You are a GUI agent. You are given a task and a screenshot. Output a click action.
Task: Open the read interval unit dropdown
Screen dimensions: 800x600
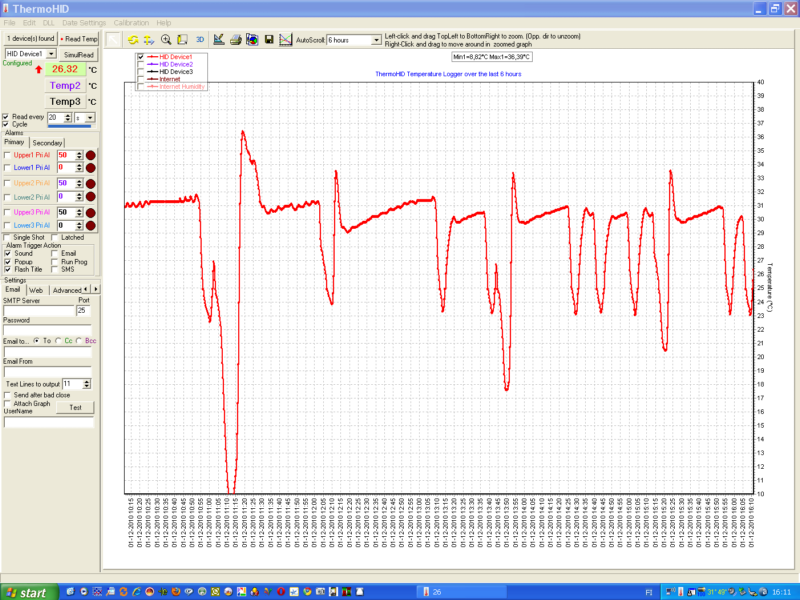tap(90, 118)
